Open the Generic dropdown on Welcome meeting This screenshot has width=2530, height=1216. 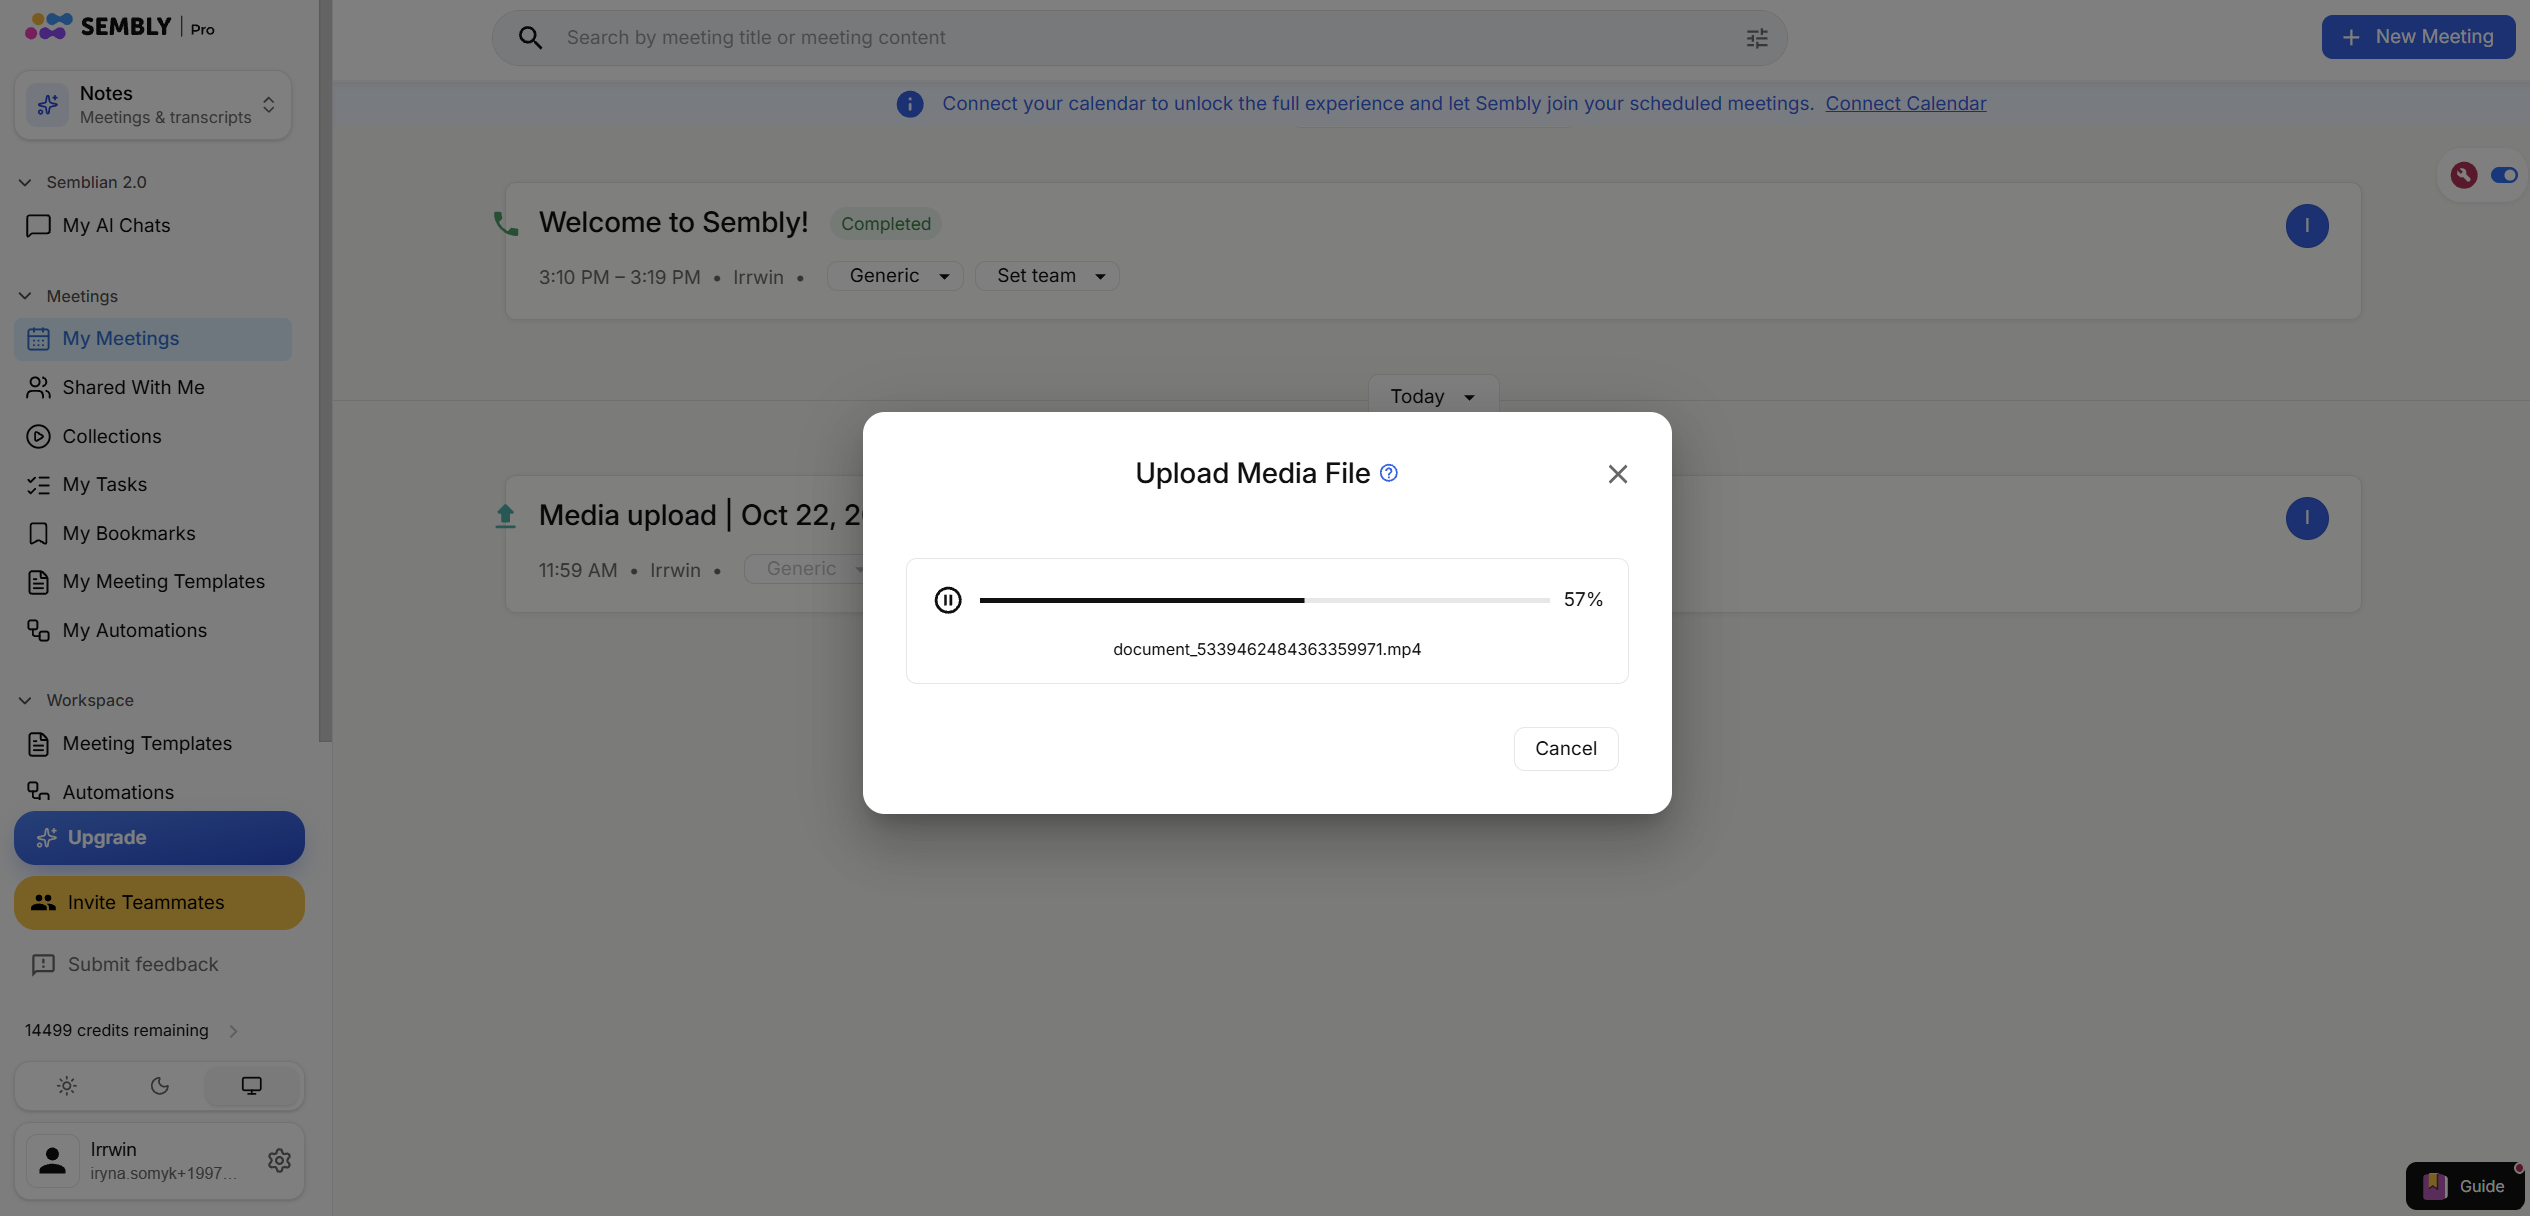[x=895, y=276]
